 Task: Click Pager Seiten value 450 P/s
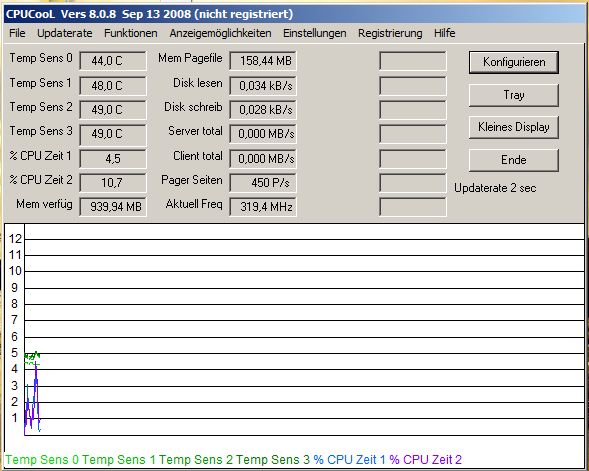tap(263, 183)
